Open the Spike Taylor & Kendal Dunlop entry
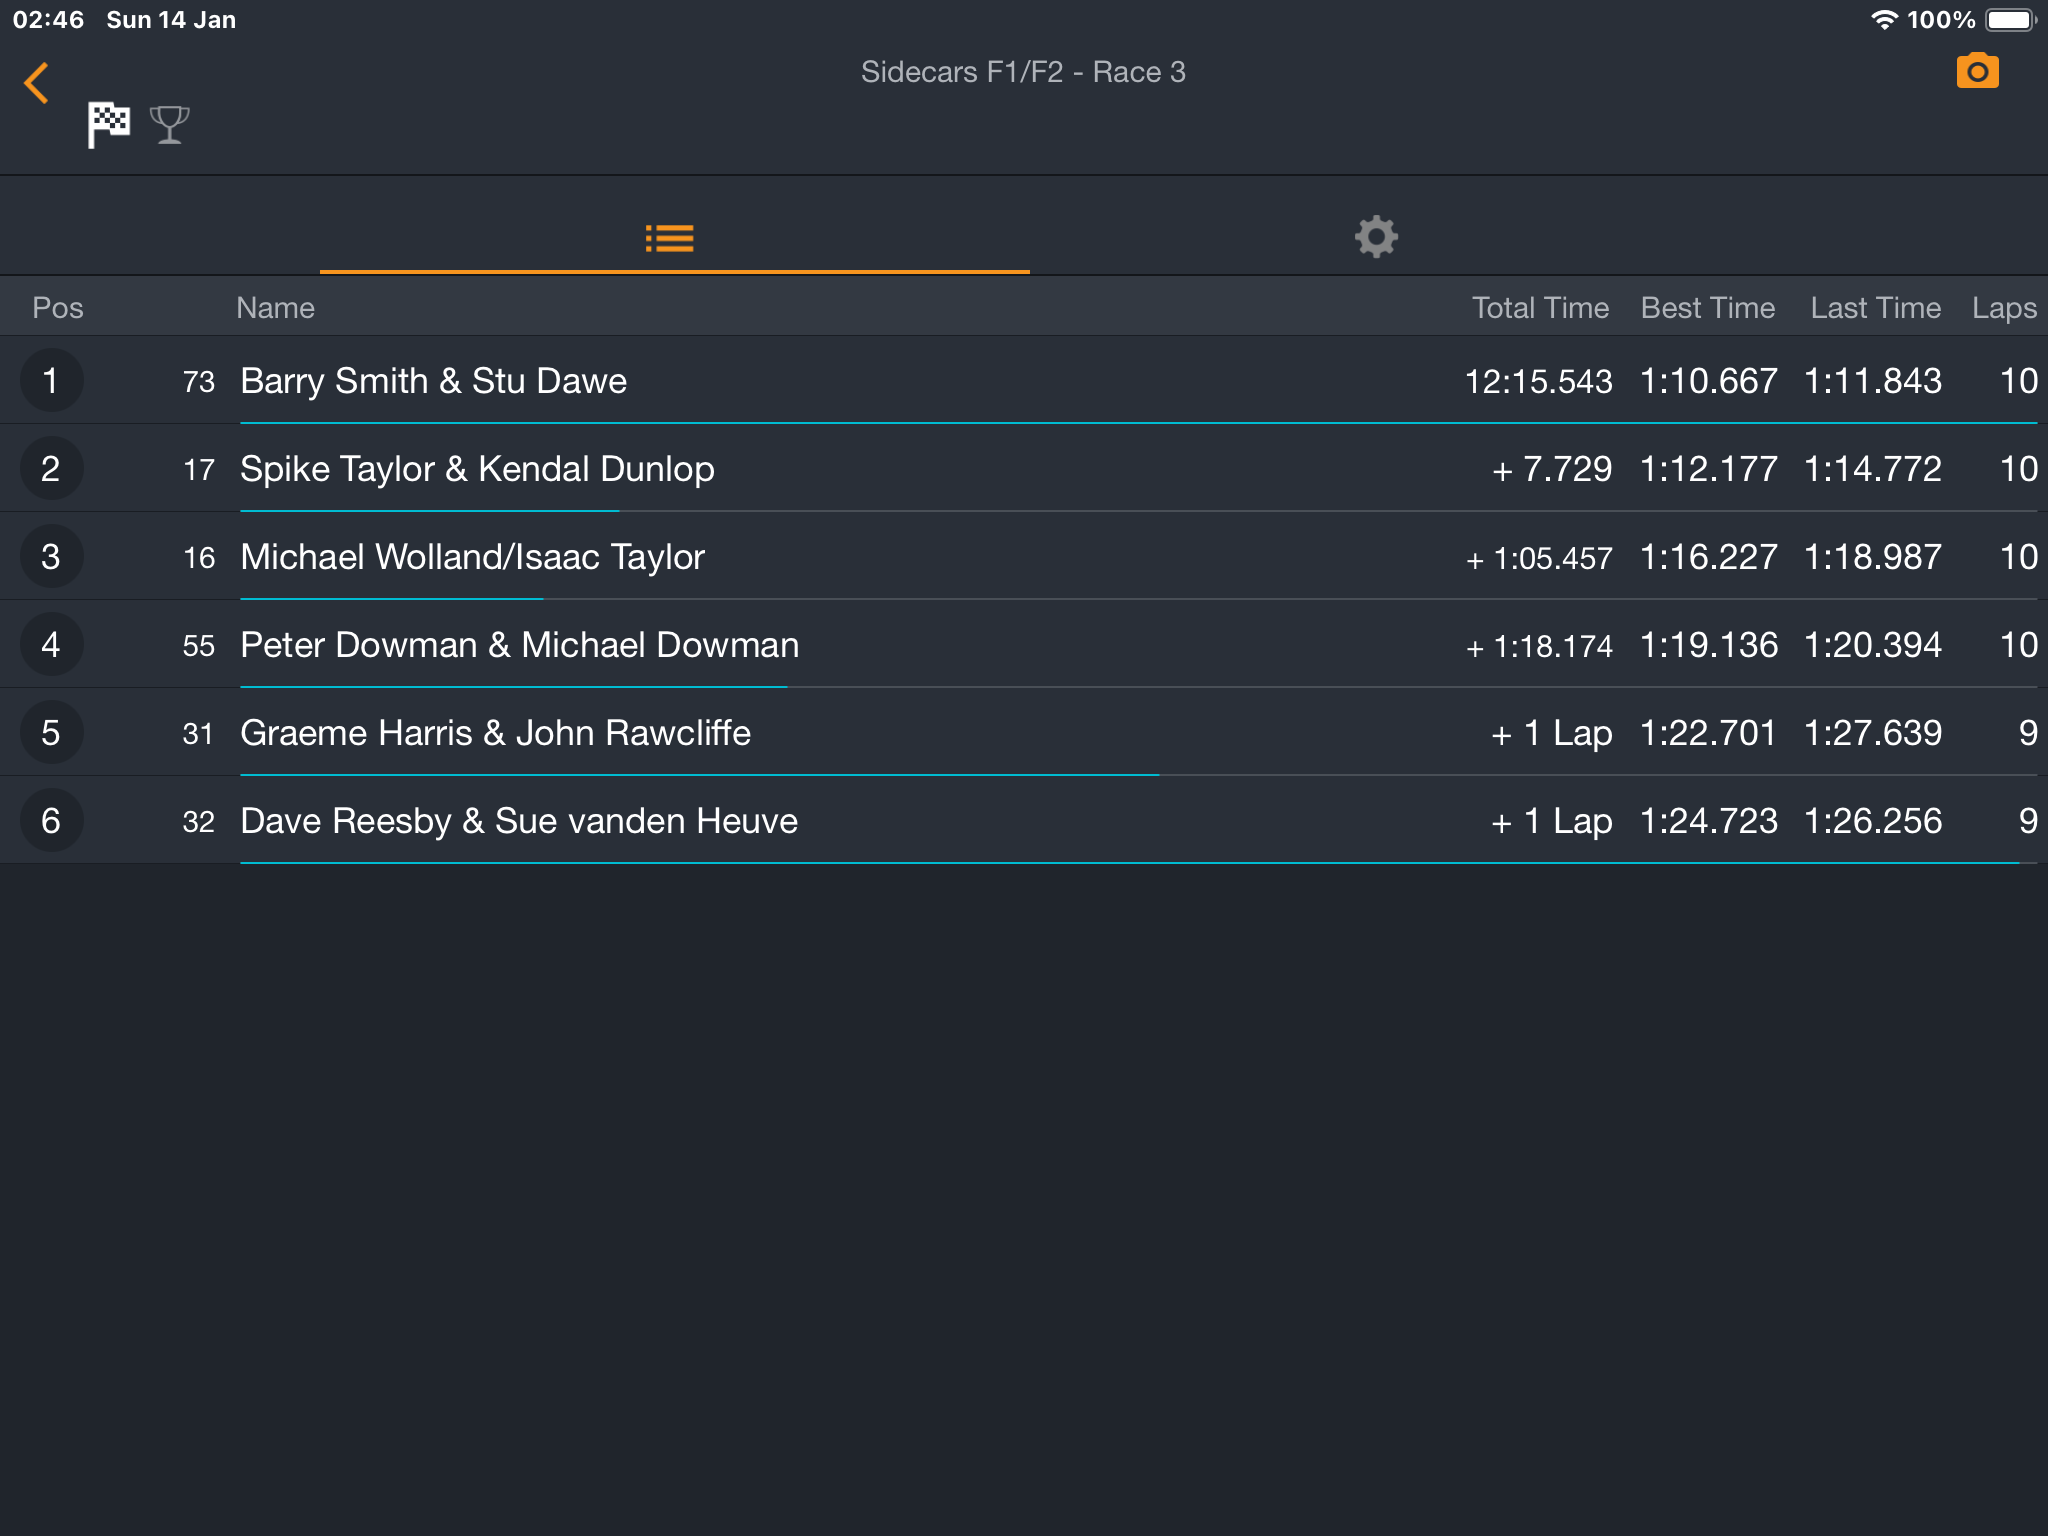2048x1536 pixels. pos(1024,468)
